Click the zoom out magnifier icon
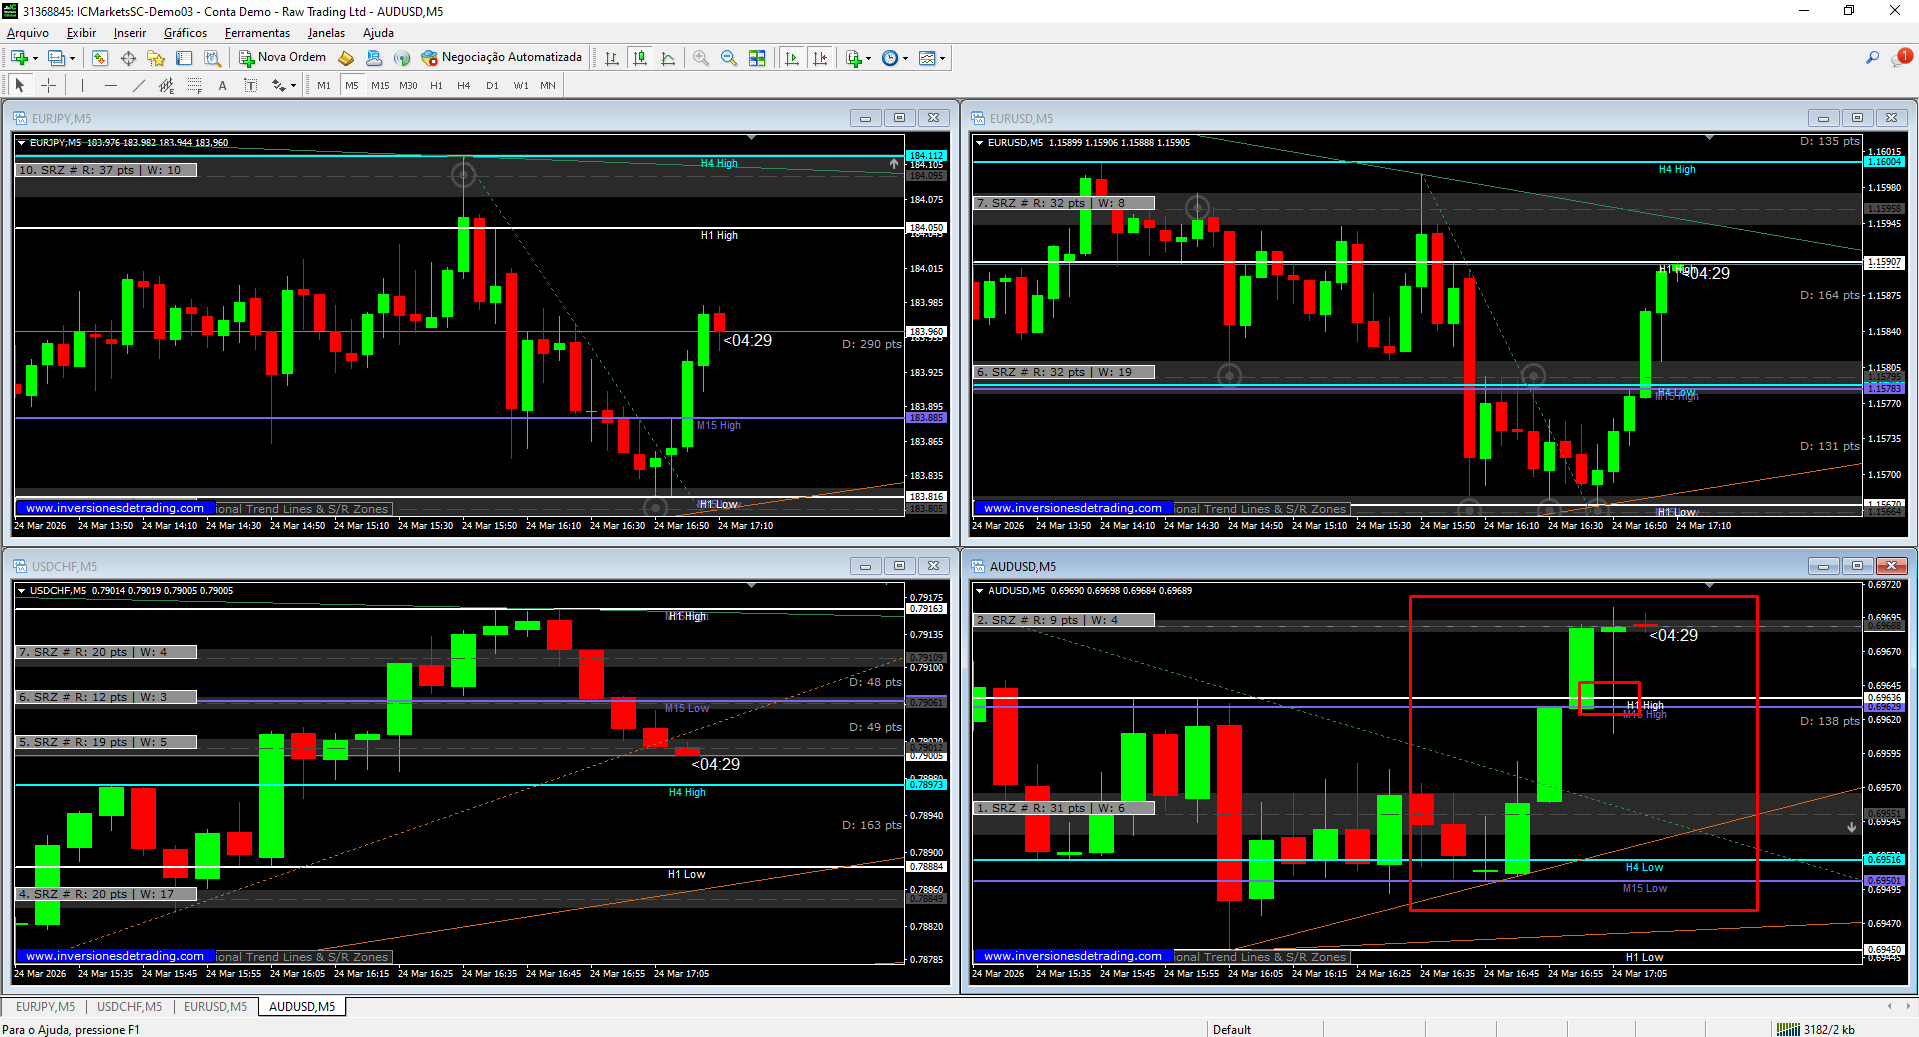The width and height of the screenshot is (1919, 1037). tap(729, 58)
